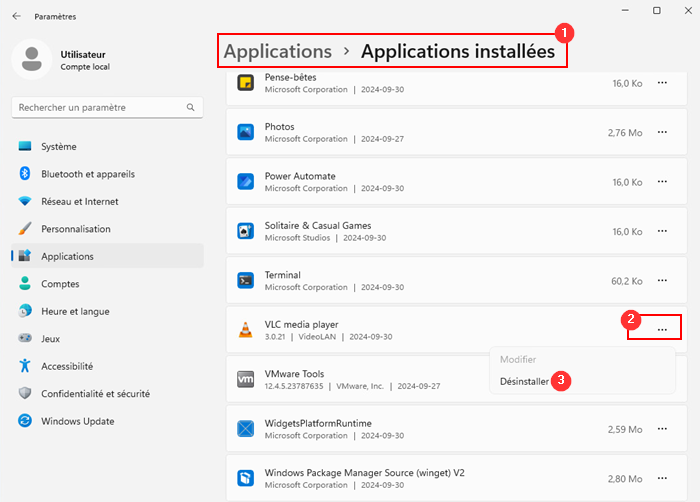Image resolution: width=700 pixels, height=502 pixels.
Task: Open more options for Pense-bêtes
Action: [662, 83]
